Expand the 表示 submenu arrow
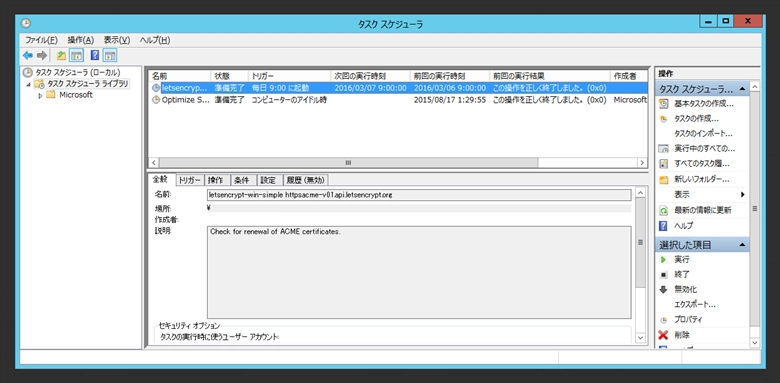This screenshot has width=780, height=383. tap(743, 194)
